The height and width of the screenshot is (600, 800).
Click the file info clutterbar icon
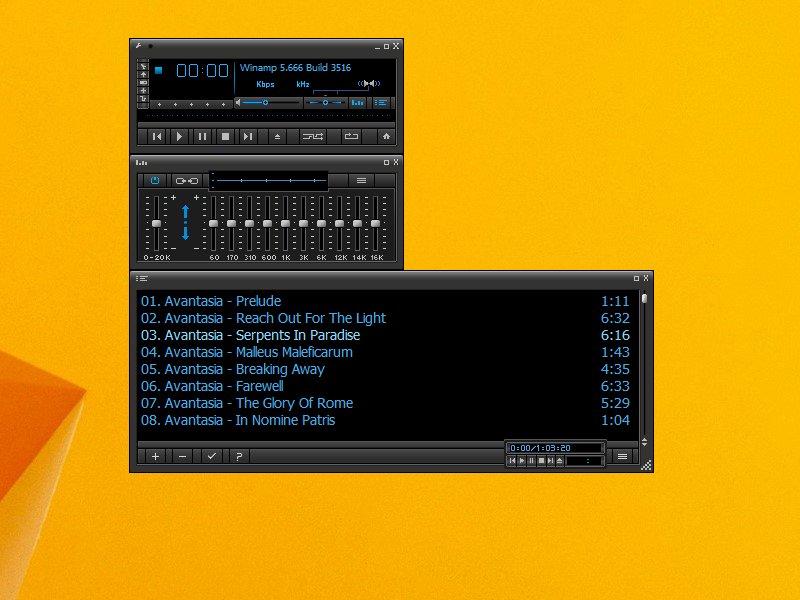(x=141, y=82)
